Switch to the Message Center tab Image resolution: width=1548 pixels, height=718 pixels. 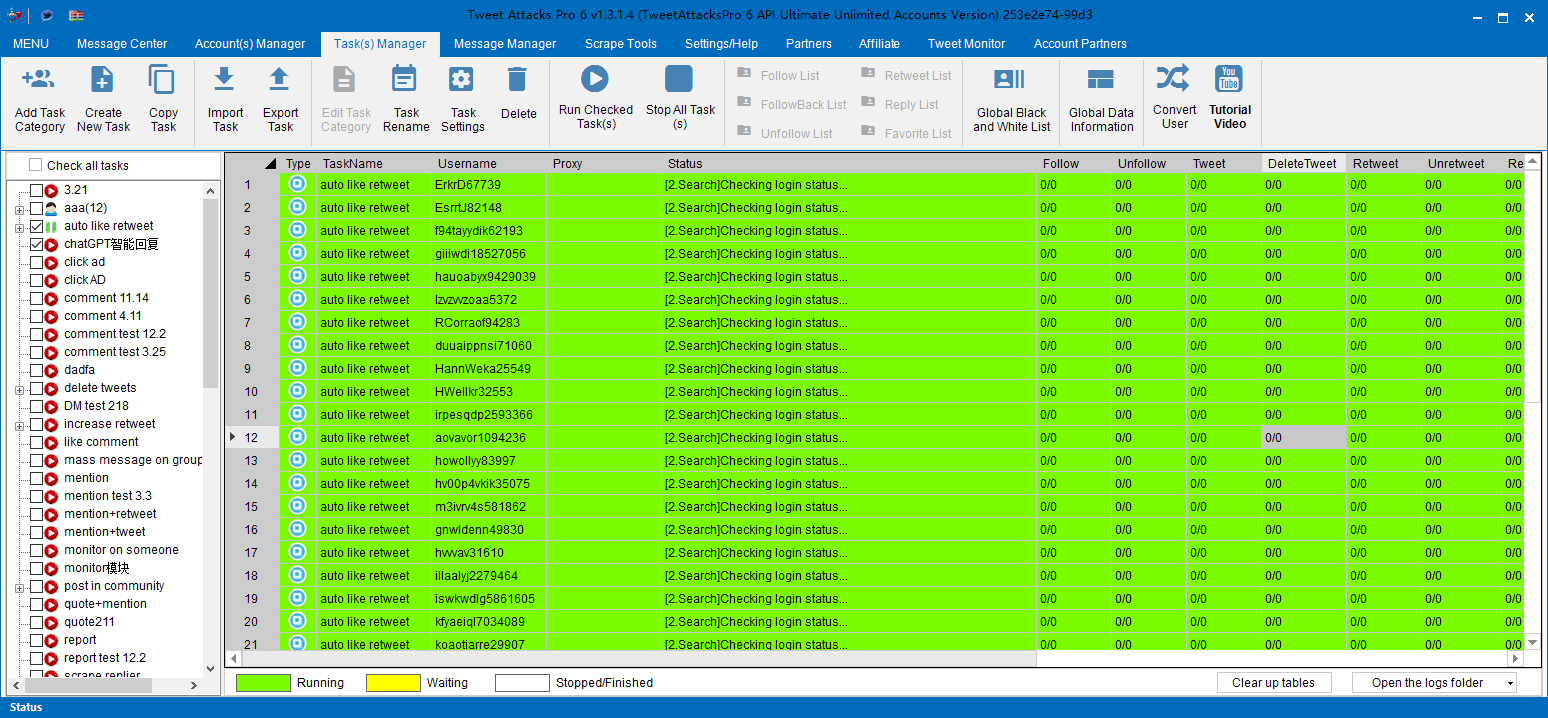pos(122,44)
